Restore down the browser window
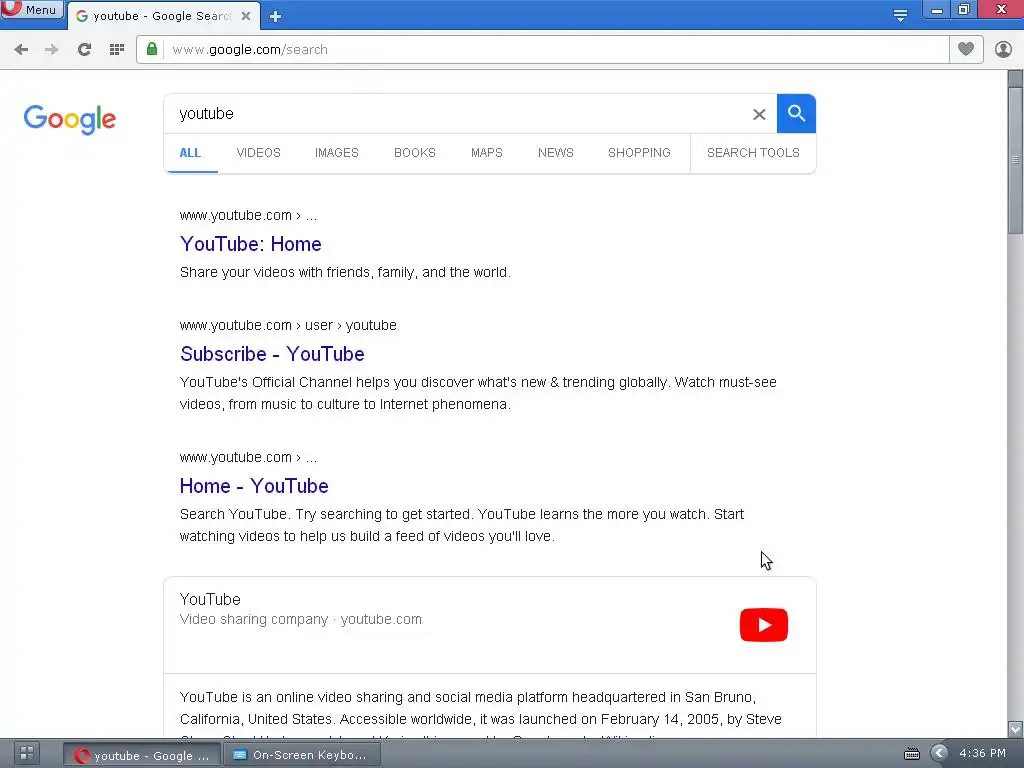The image size is (1024, 768). (964, 10)
